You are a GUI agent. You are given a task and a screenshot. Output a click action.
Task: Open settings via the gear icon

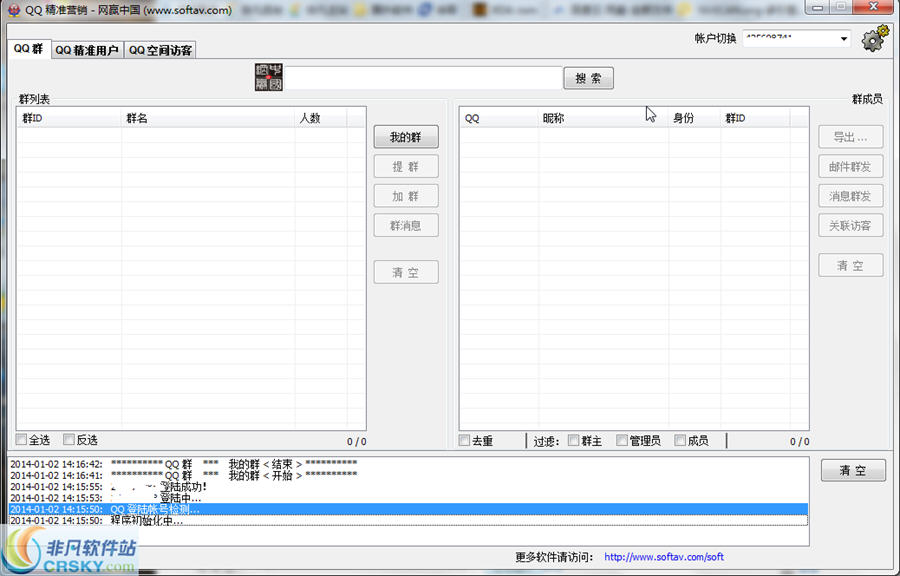click(874, 39)
